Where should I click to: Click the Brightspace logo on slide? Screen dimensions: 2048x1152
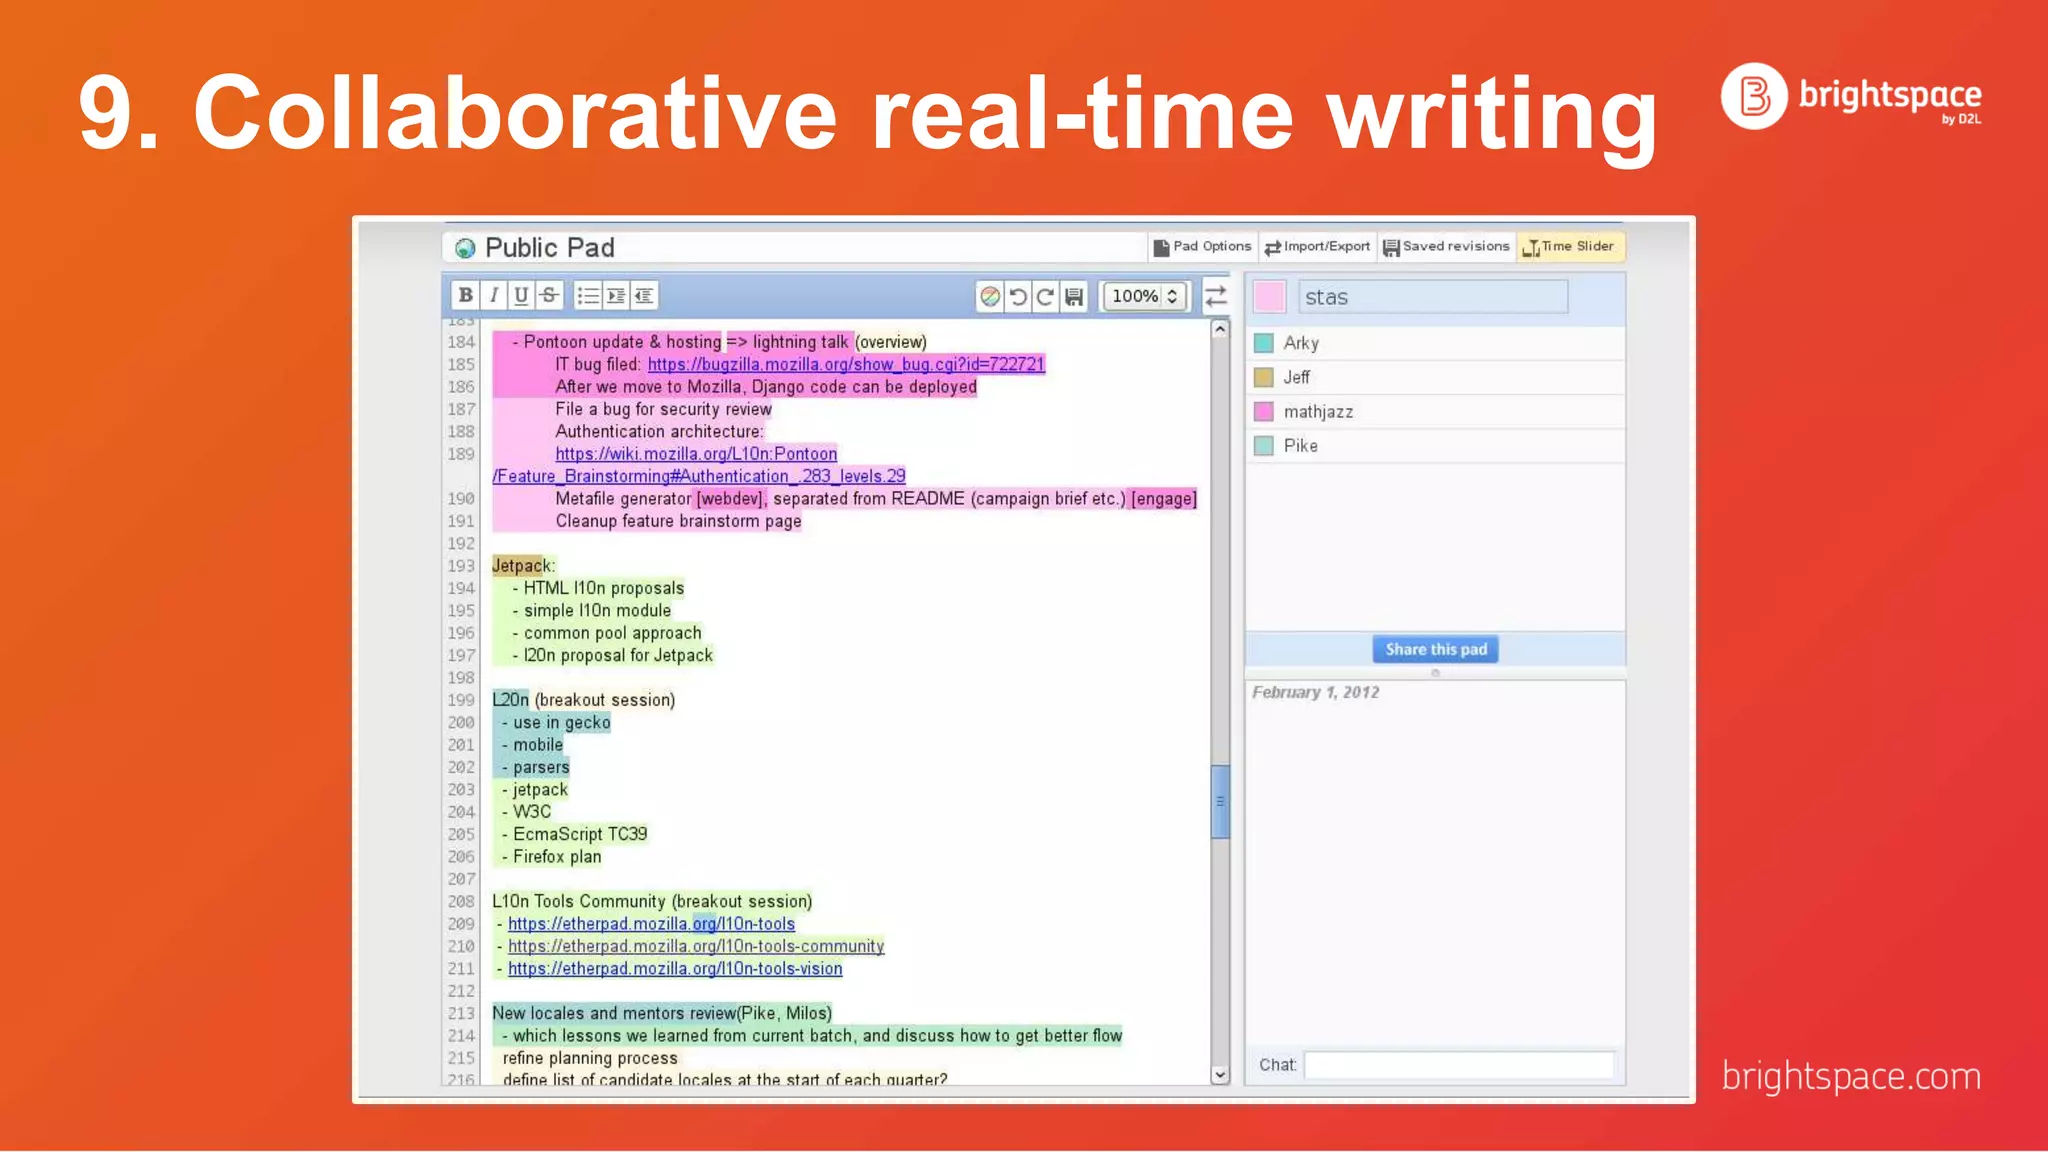click(1850, 96)
